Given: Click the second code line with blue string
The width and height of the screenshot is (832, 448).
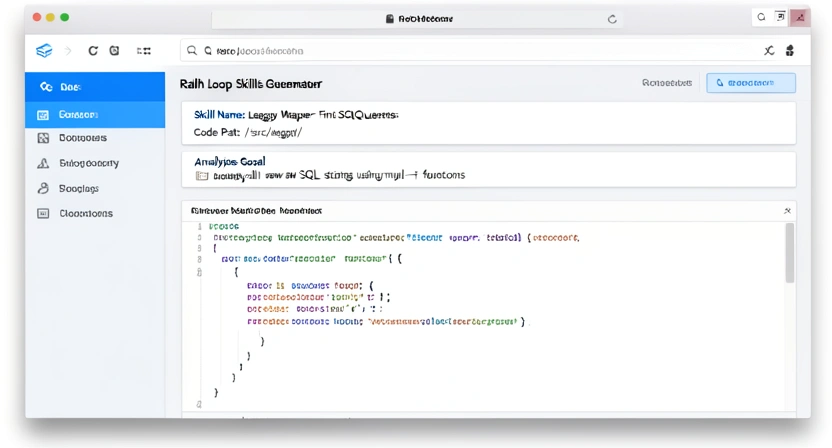Looking at the screenshot, I should coord(396,238).
